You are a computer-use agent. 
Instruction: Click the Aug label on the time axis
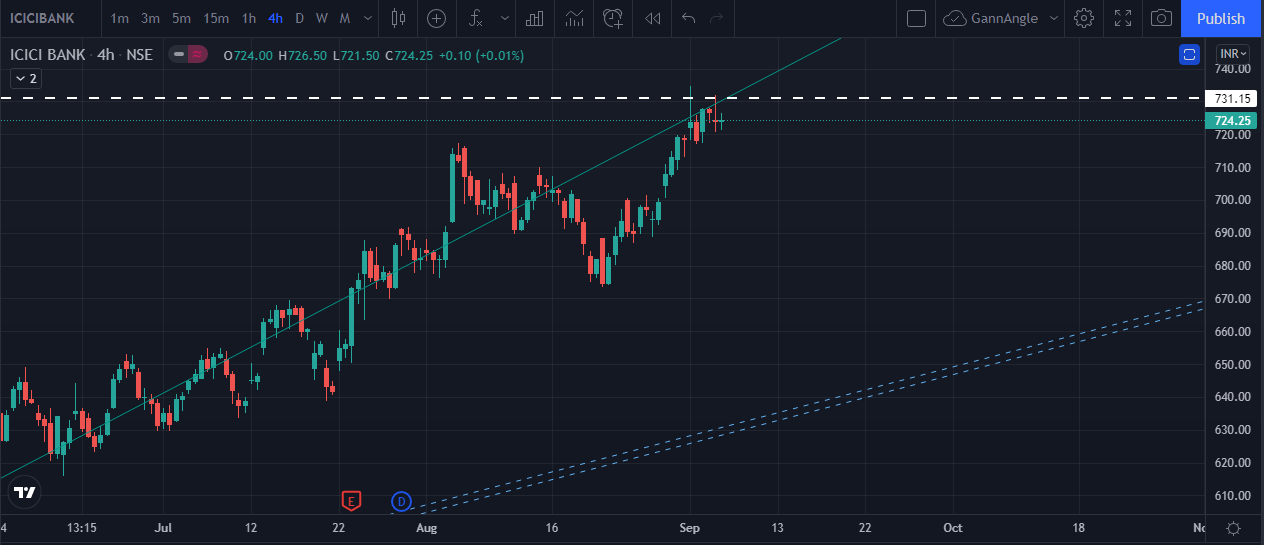(427, 527)
